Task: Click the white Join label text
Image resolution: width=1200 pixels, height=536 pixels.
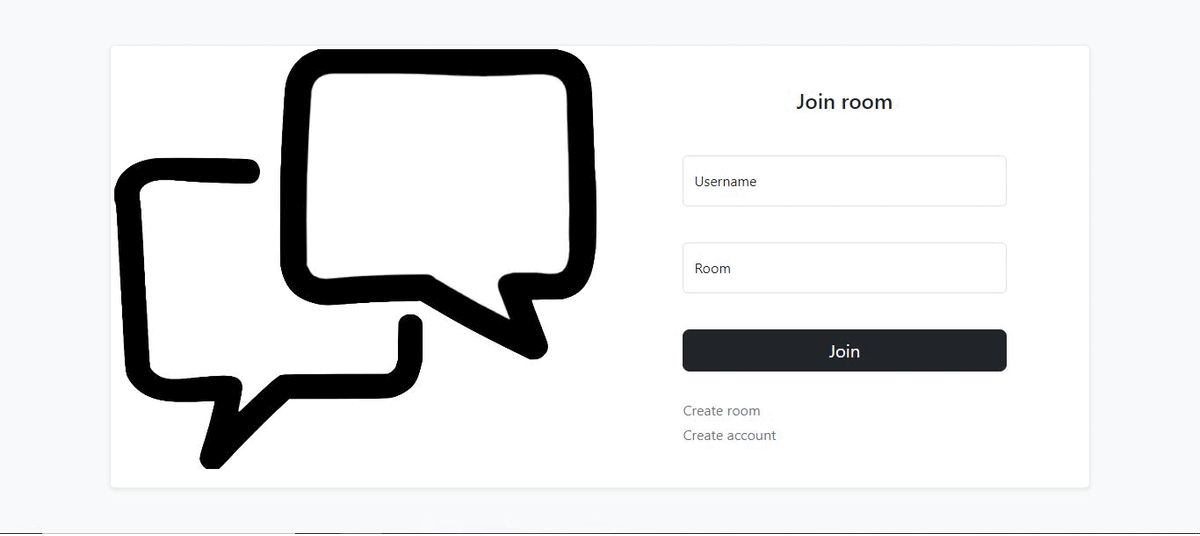Action: 844,352
